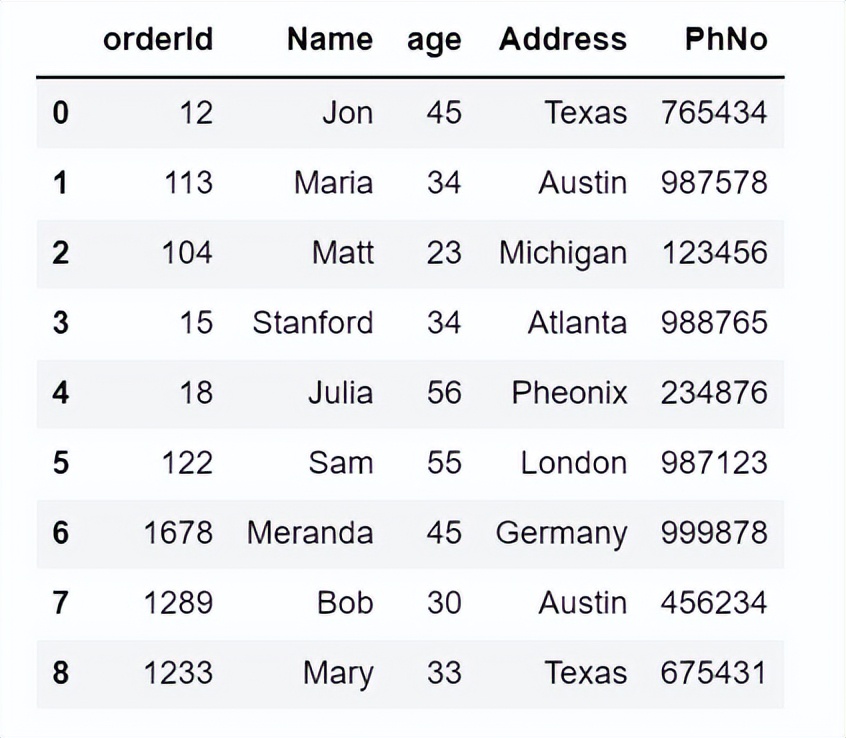Select phone number 675431
This screenshot has width=846, height=738.
click(713, 673)
